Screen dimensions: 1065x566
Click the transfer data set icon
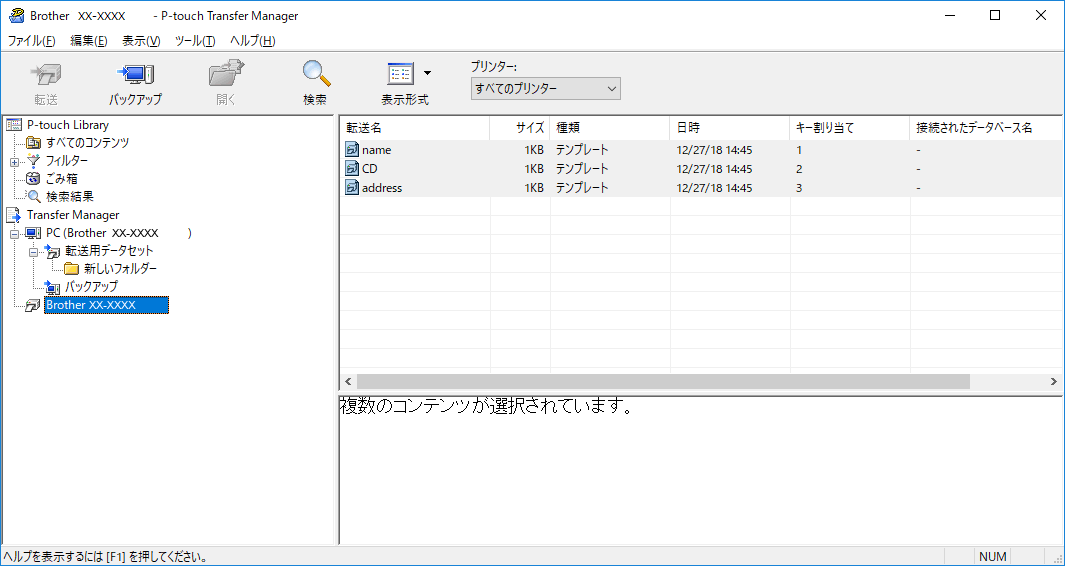tap(52, 251)
